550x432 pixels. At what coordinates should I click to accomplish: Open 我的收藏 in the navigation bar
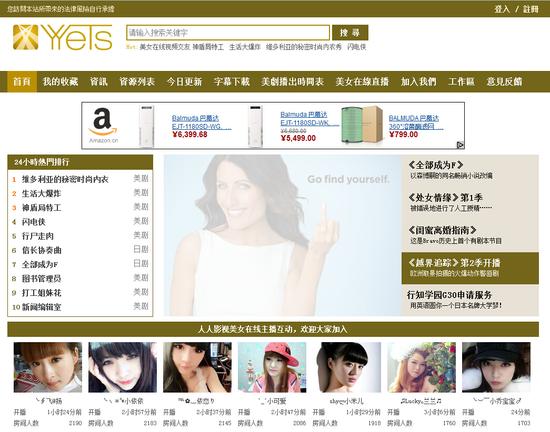pyautogui.click(x=60, y=82)
